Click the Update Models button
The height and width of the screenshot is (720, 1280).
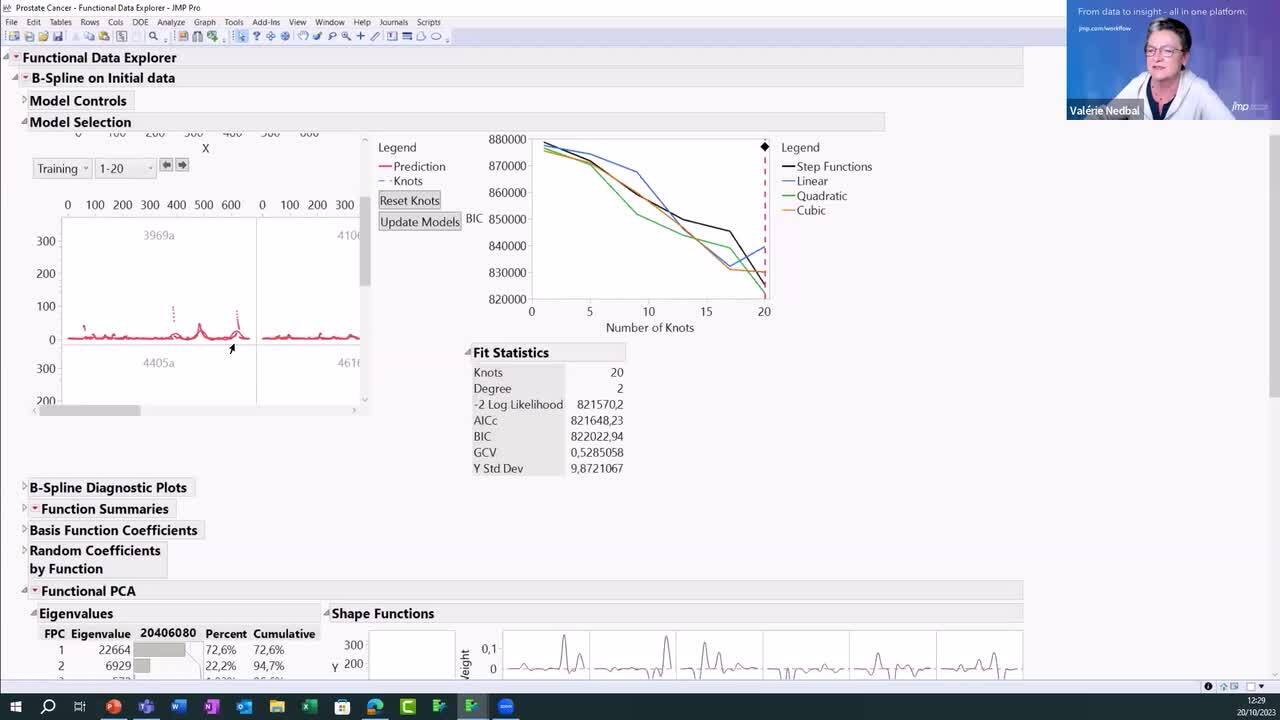point(419,222)
